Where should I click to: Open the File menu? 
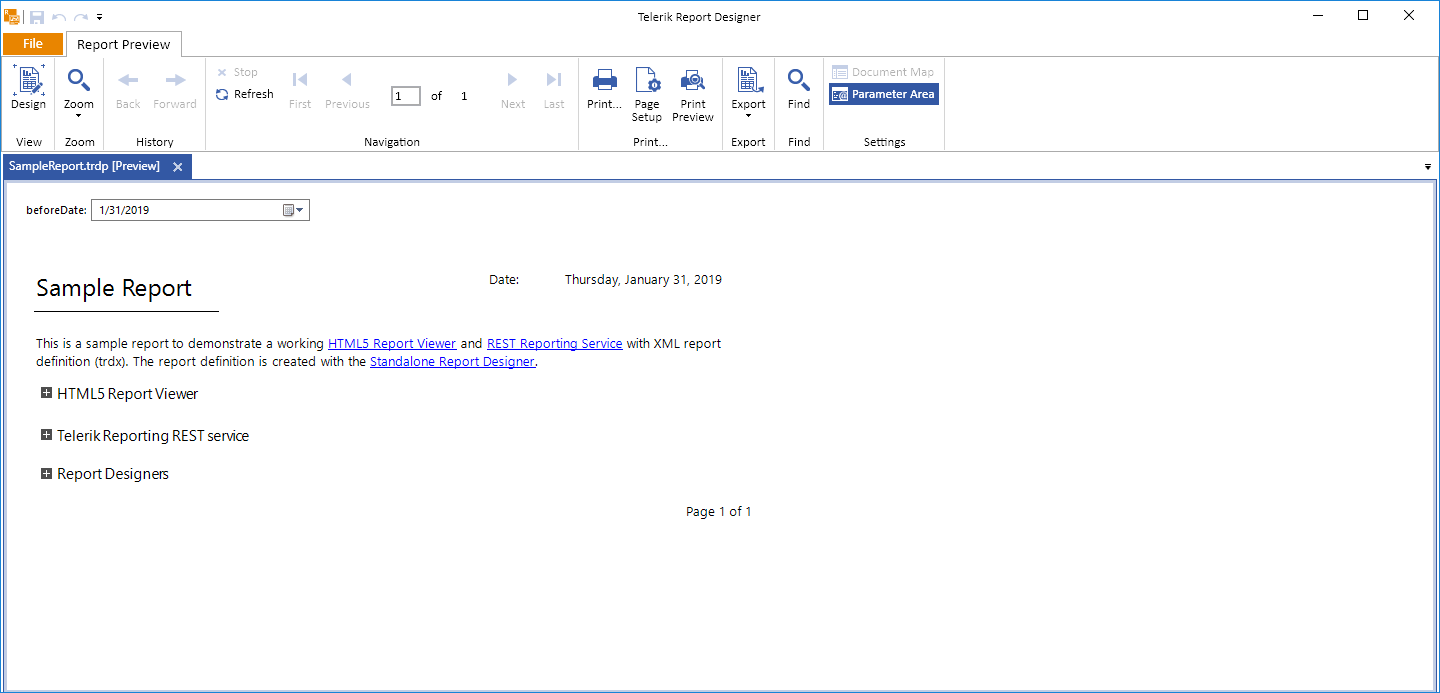tap(33, 44)
